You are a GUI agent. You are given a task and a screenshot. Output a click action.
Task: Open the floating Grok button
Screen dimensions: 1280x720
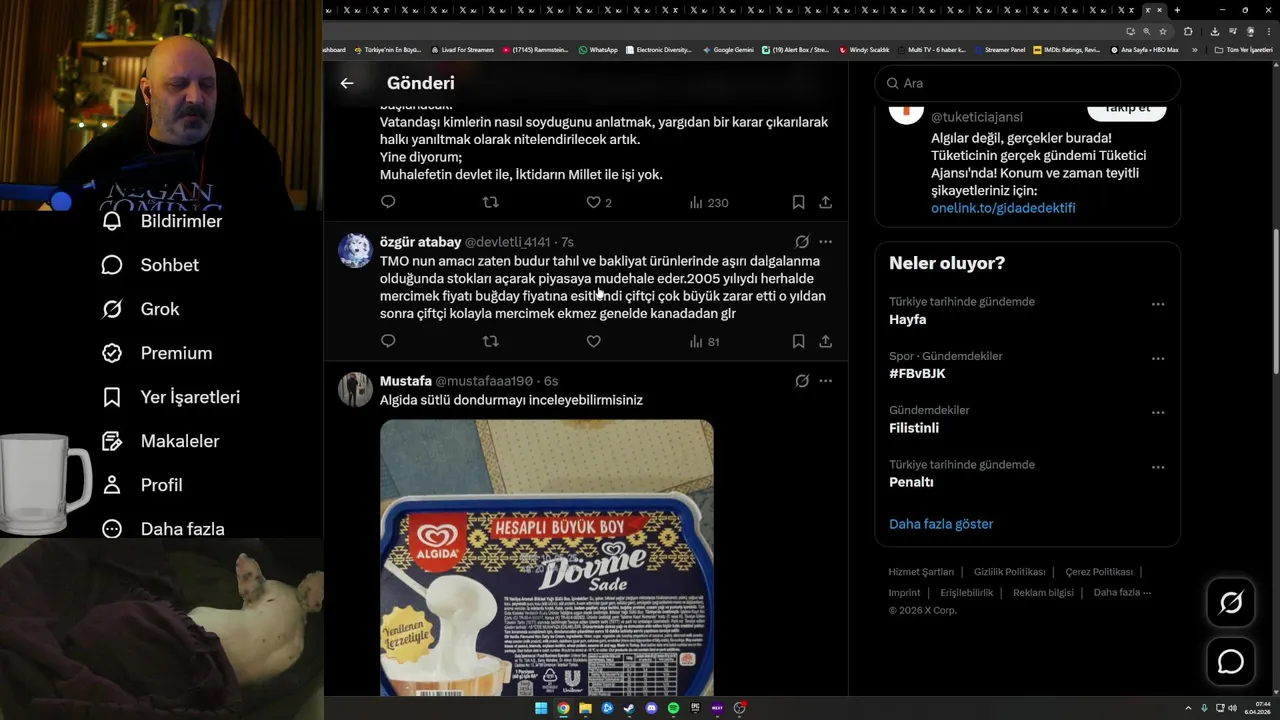click(1231, 602)
